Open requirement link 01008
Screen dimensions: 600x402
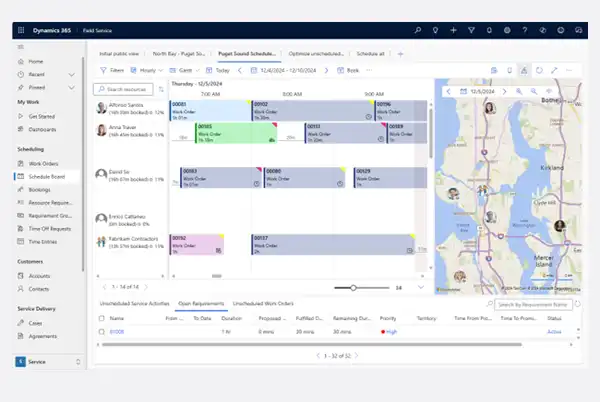point(116,331)
